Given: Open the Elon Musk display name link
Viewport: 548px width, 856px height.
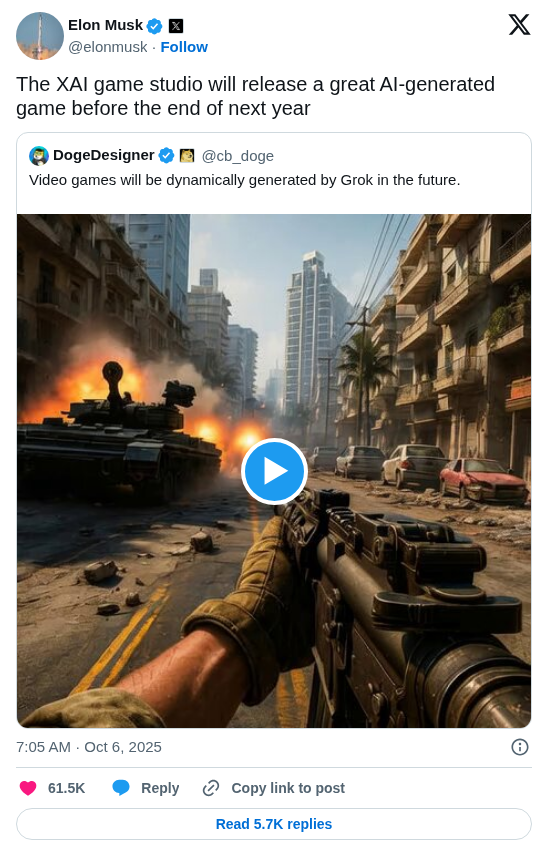Looking at the screenshot, I should [105, 25].
